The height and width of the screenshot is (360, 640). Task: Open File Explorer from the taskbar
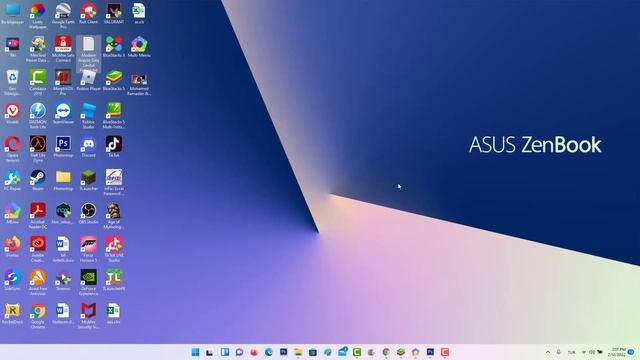pyautogui.click(x=298, y=352)
